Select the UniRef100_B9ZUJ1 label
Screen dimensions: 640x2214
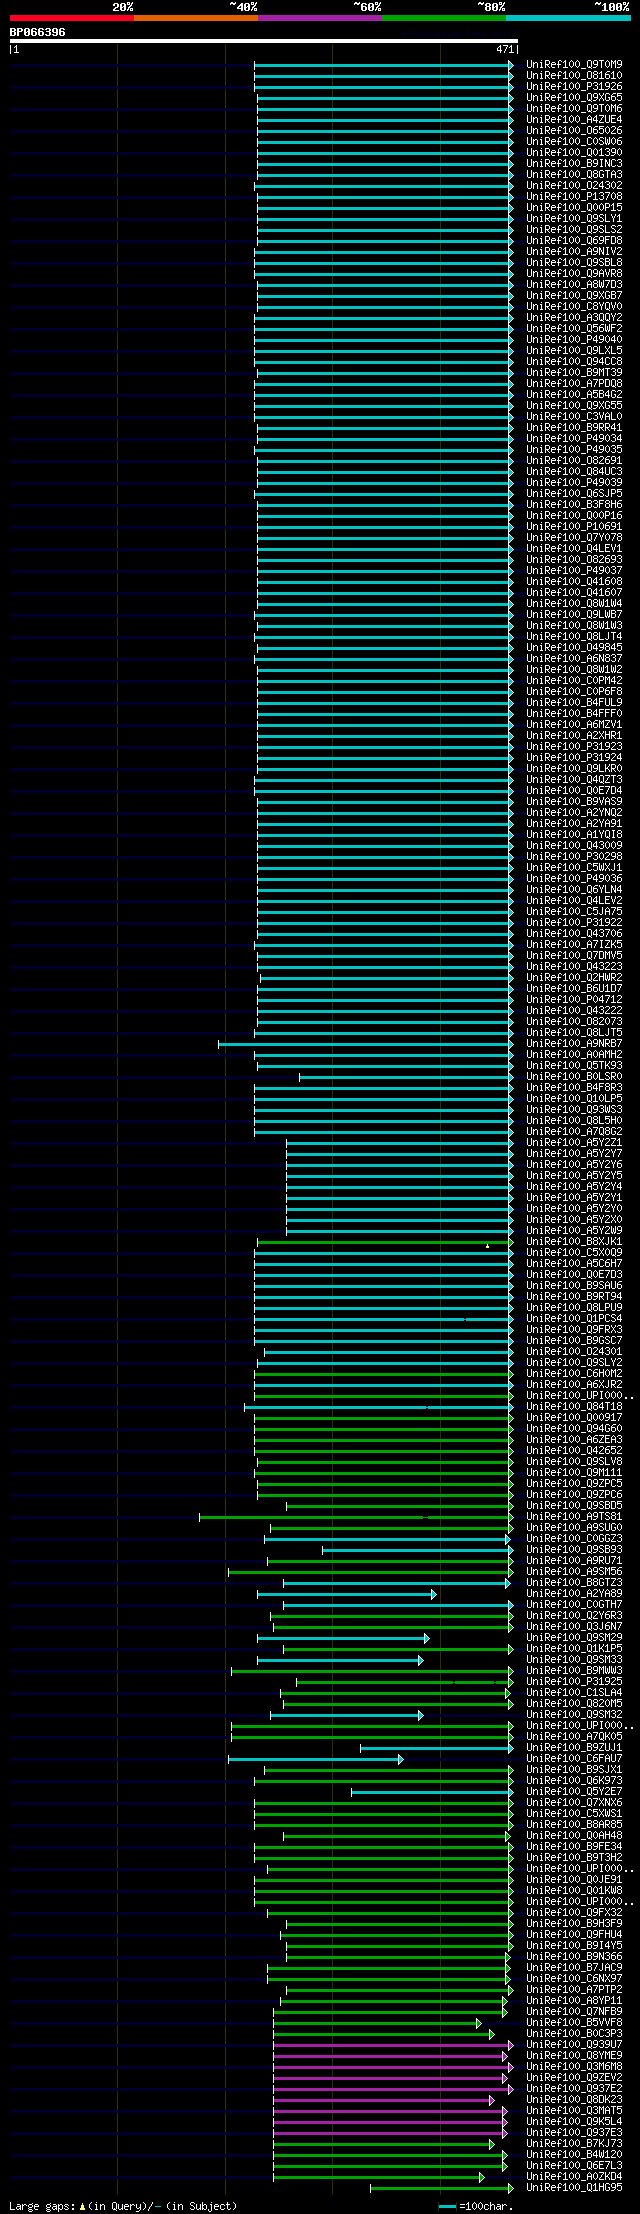click(x=574, y=1748)
